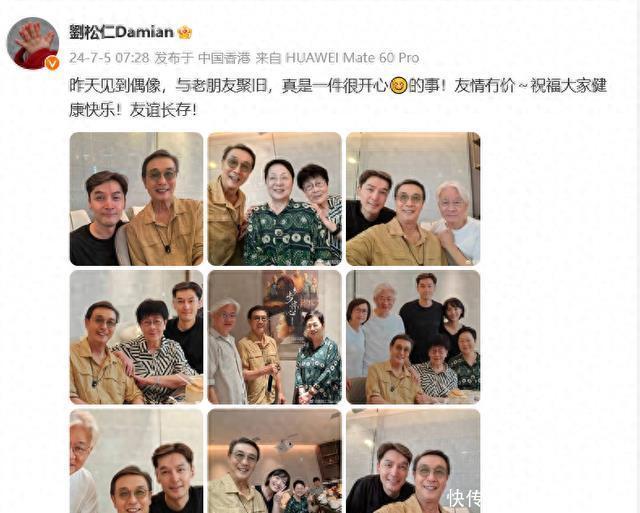Open the photo with the movie poster behind
This screenshot has width=640, height=513.
pos(275,337)
